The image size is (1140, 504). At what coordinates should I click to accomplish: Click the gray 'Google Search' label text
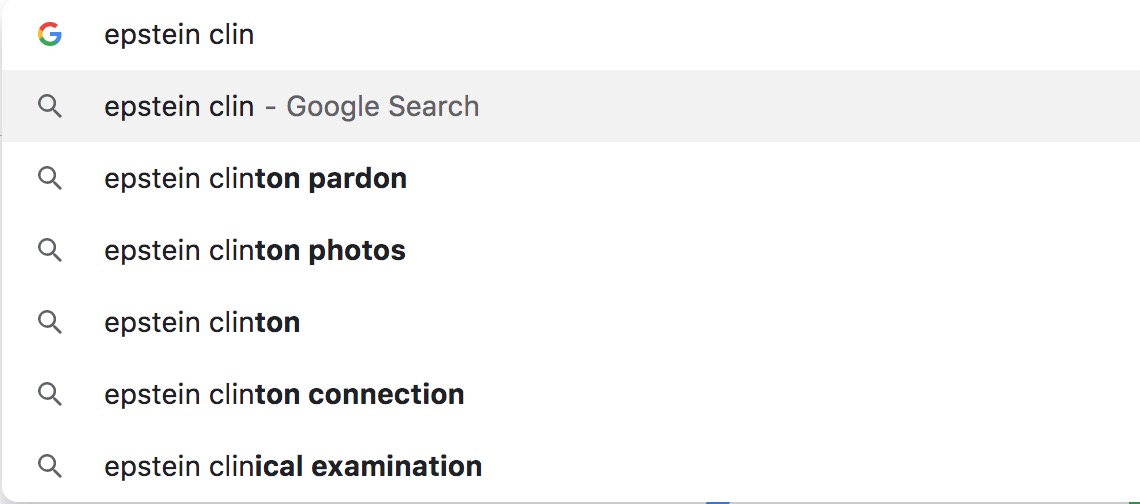point(382,107)
